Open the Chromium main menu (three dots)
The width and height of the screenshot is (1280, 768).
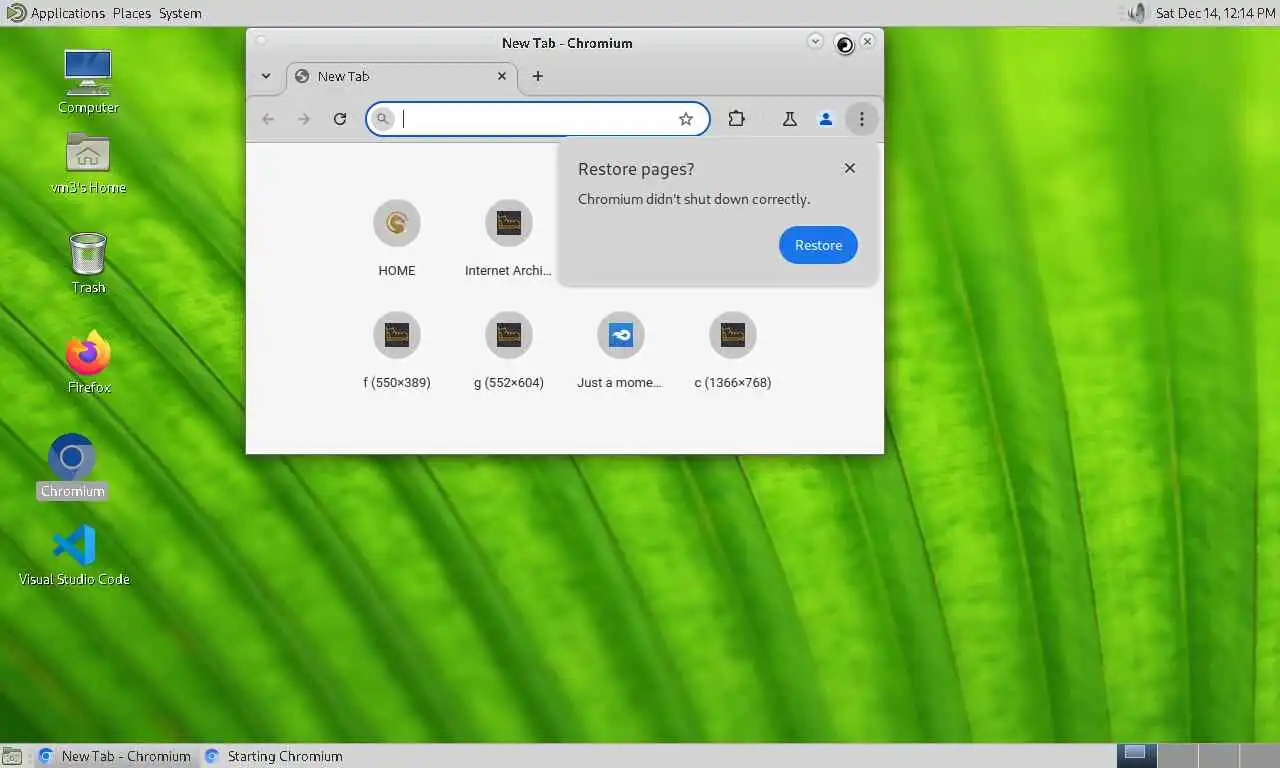coord(861,119)
